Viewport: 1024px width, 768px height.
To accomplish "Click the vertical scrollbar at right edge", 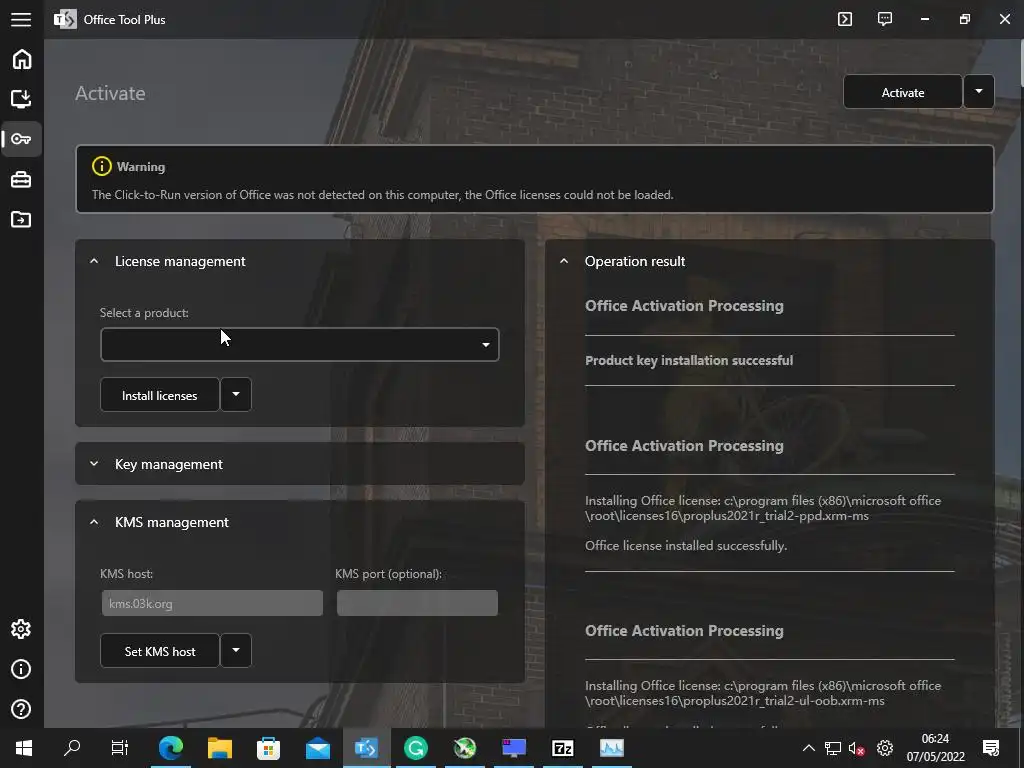I will [1020, 62].
